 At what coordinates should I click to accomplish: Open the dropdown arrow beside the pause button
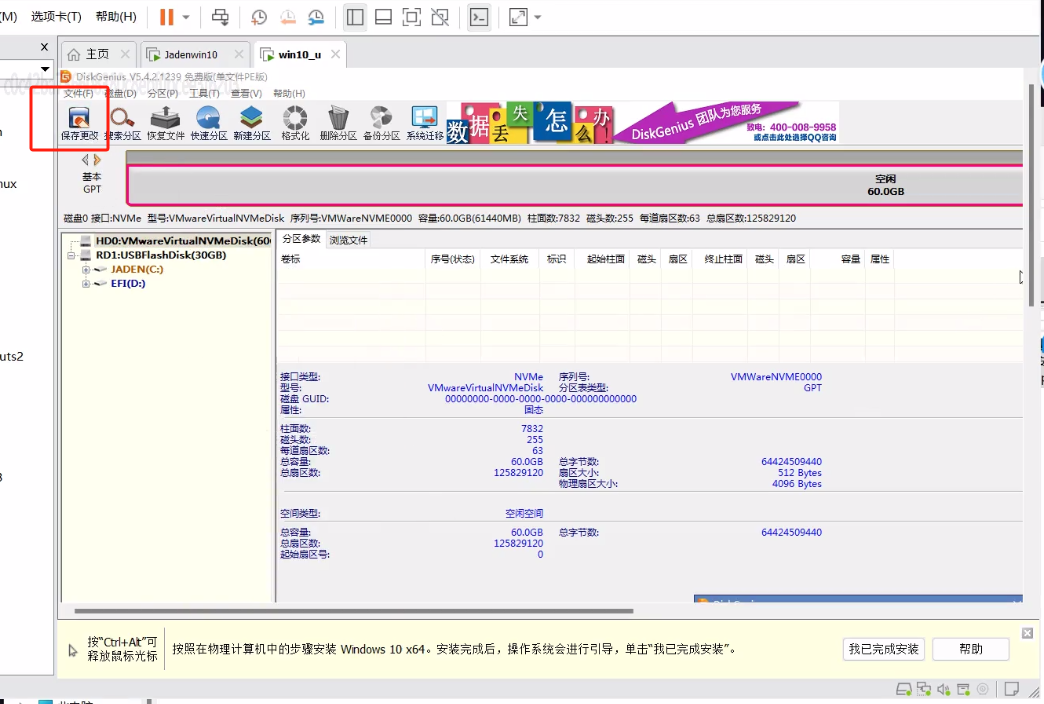pyautogui.click(x=186, y=17)
